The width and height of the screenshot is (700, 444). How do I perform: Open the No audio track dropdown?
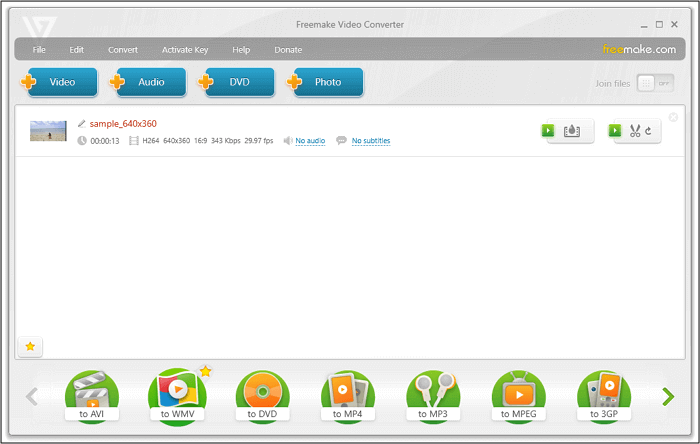[310, 141]
